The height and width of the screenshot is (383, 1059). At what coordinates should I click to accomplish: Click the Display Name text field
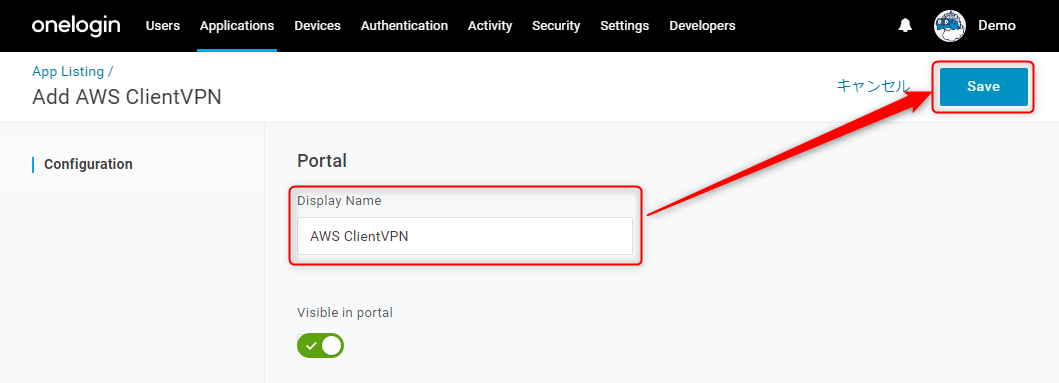click(x=465, y=236)
